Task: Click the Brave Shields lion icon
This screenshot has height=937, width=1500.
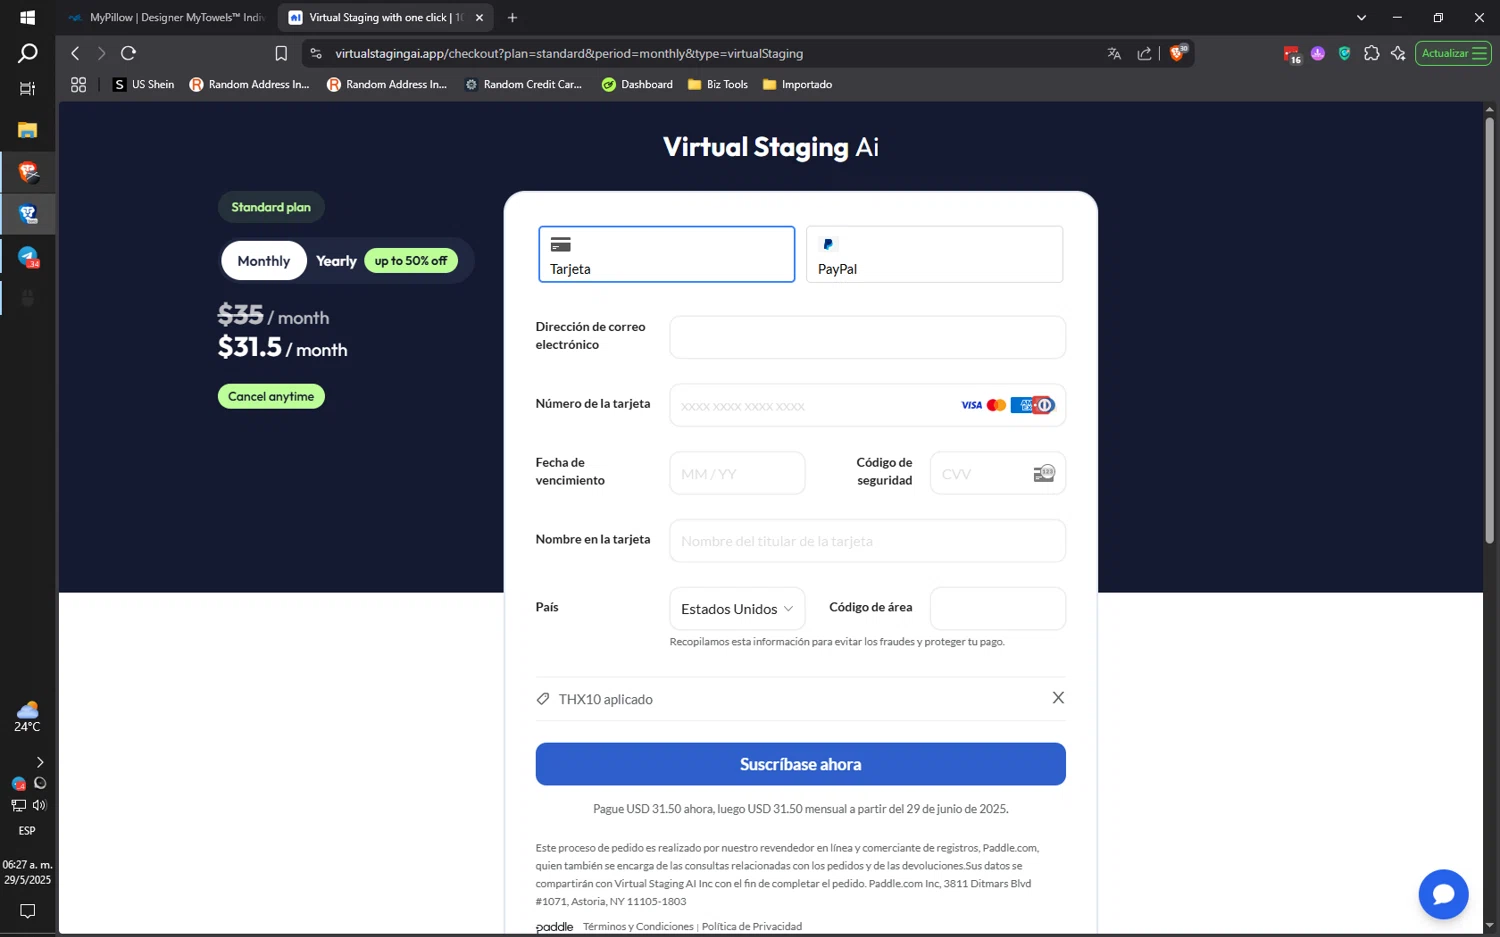Action: point(1178,53)
